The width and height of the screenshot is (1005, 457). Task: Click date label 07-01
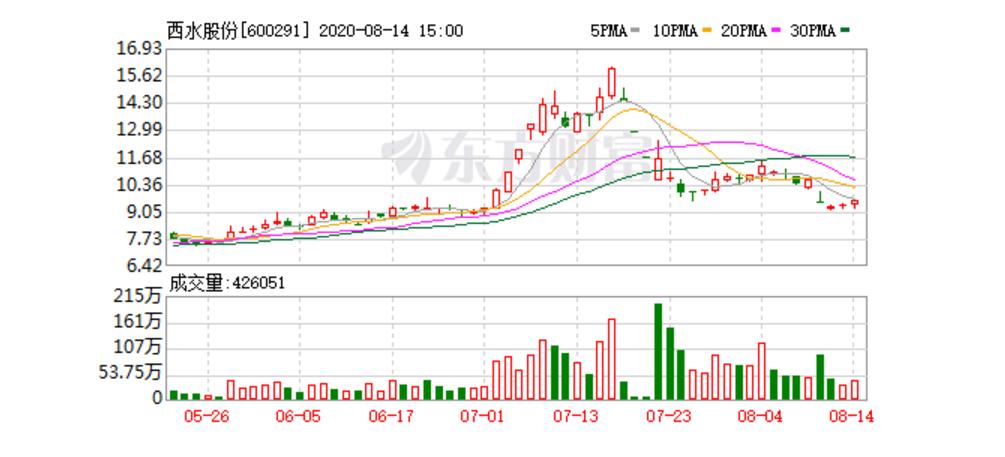pyautogui.click(x=483, y=417)
